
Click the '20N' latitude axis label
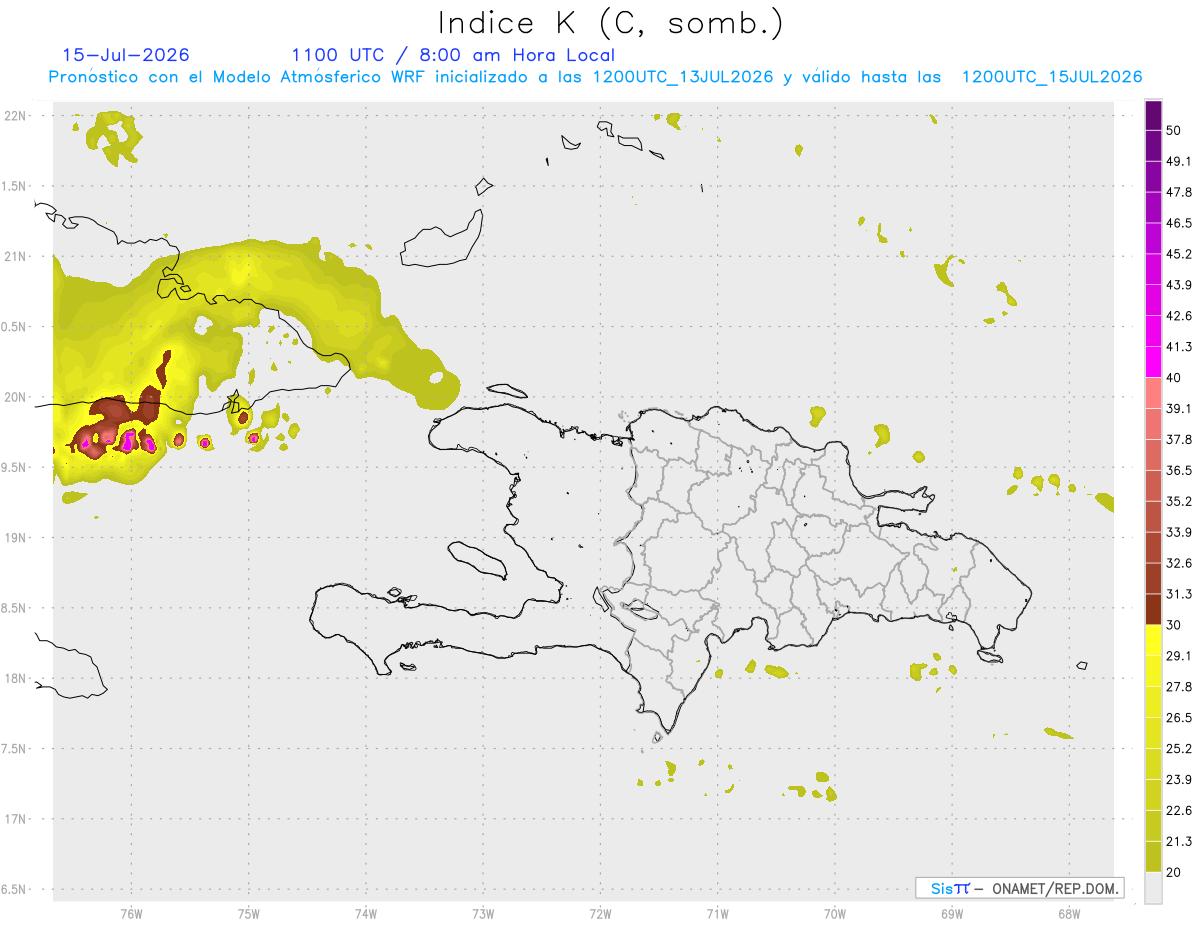pos(15,397)
